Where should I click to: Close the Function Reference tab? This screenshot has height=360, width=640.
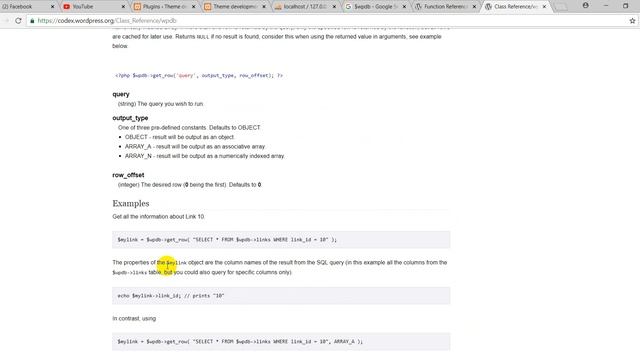point(474,7)
